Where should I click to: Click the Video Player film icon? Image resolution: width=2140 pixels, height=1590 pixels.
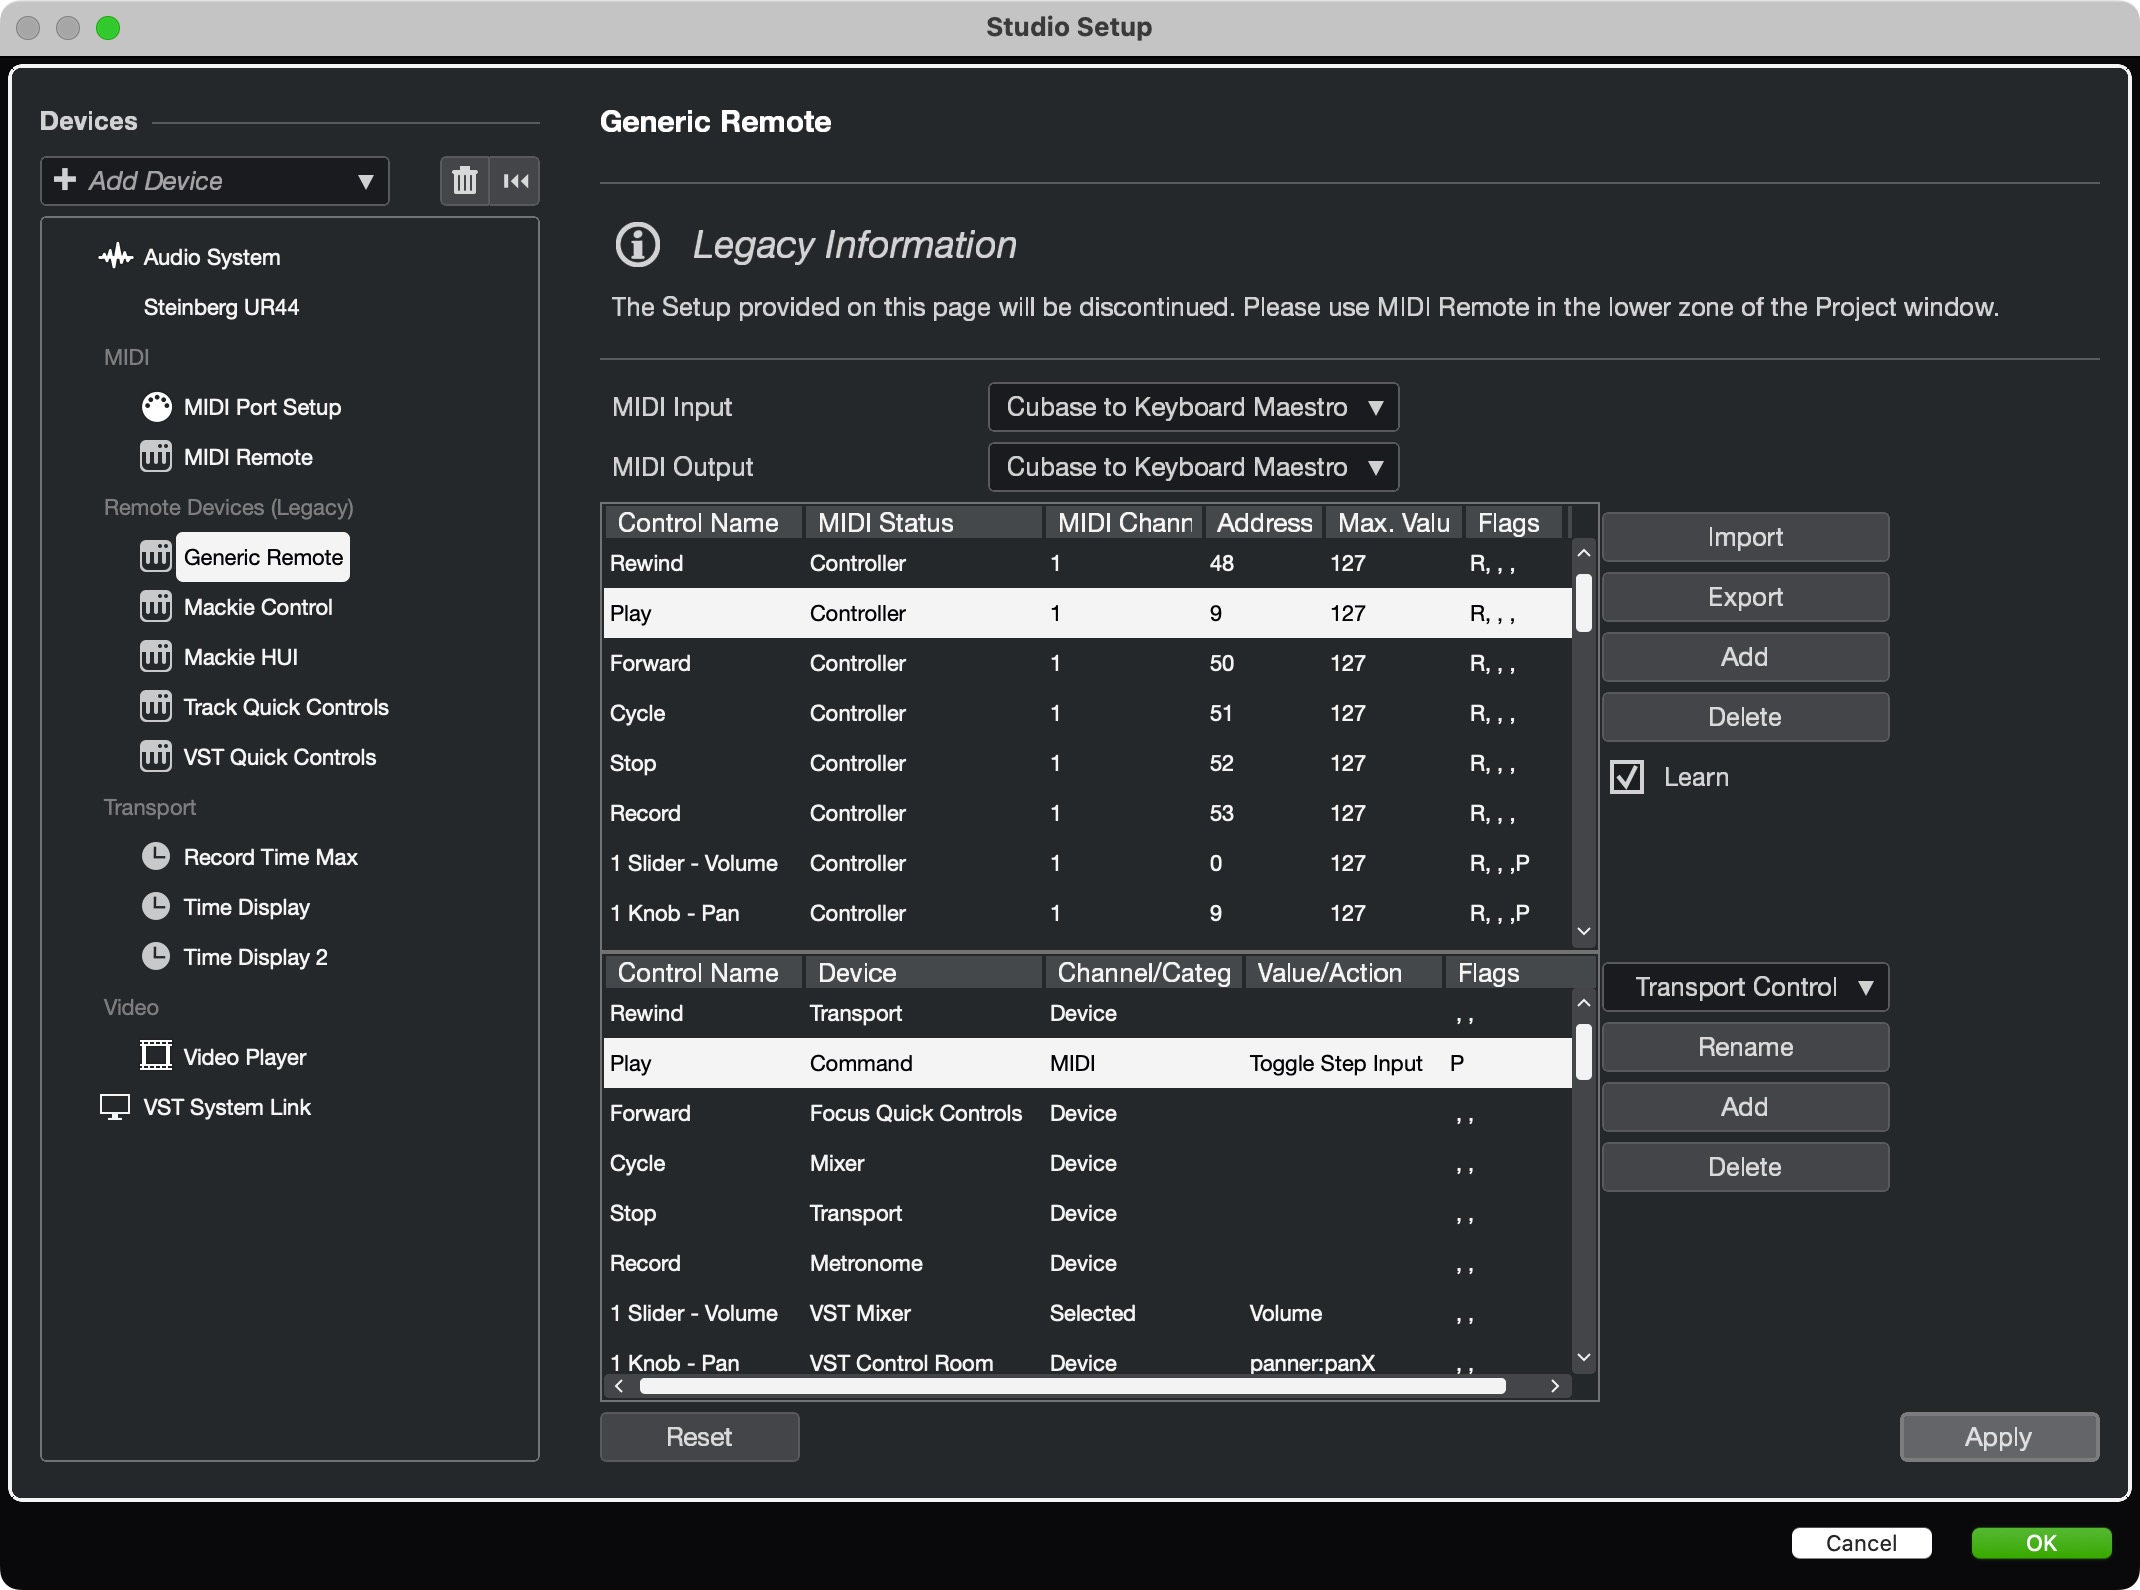pos(156,1056)
